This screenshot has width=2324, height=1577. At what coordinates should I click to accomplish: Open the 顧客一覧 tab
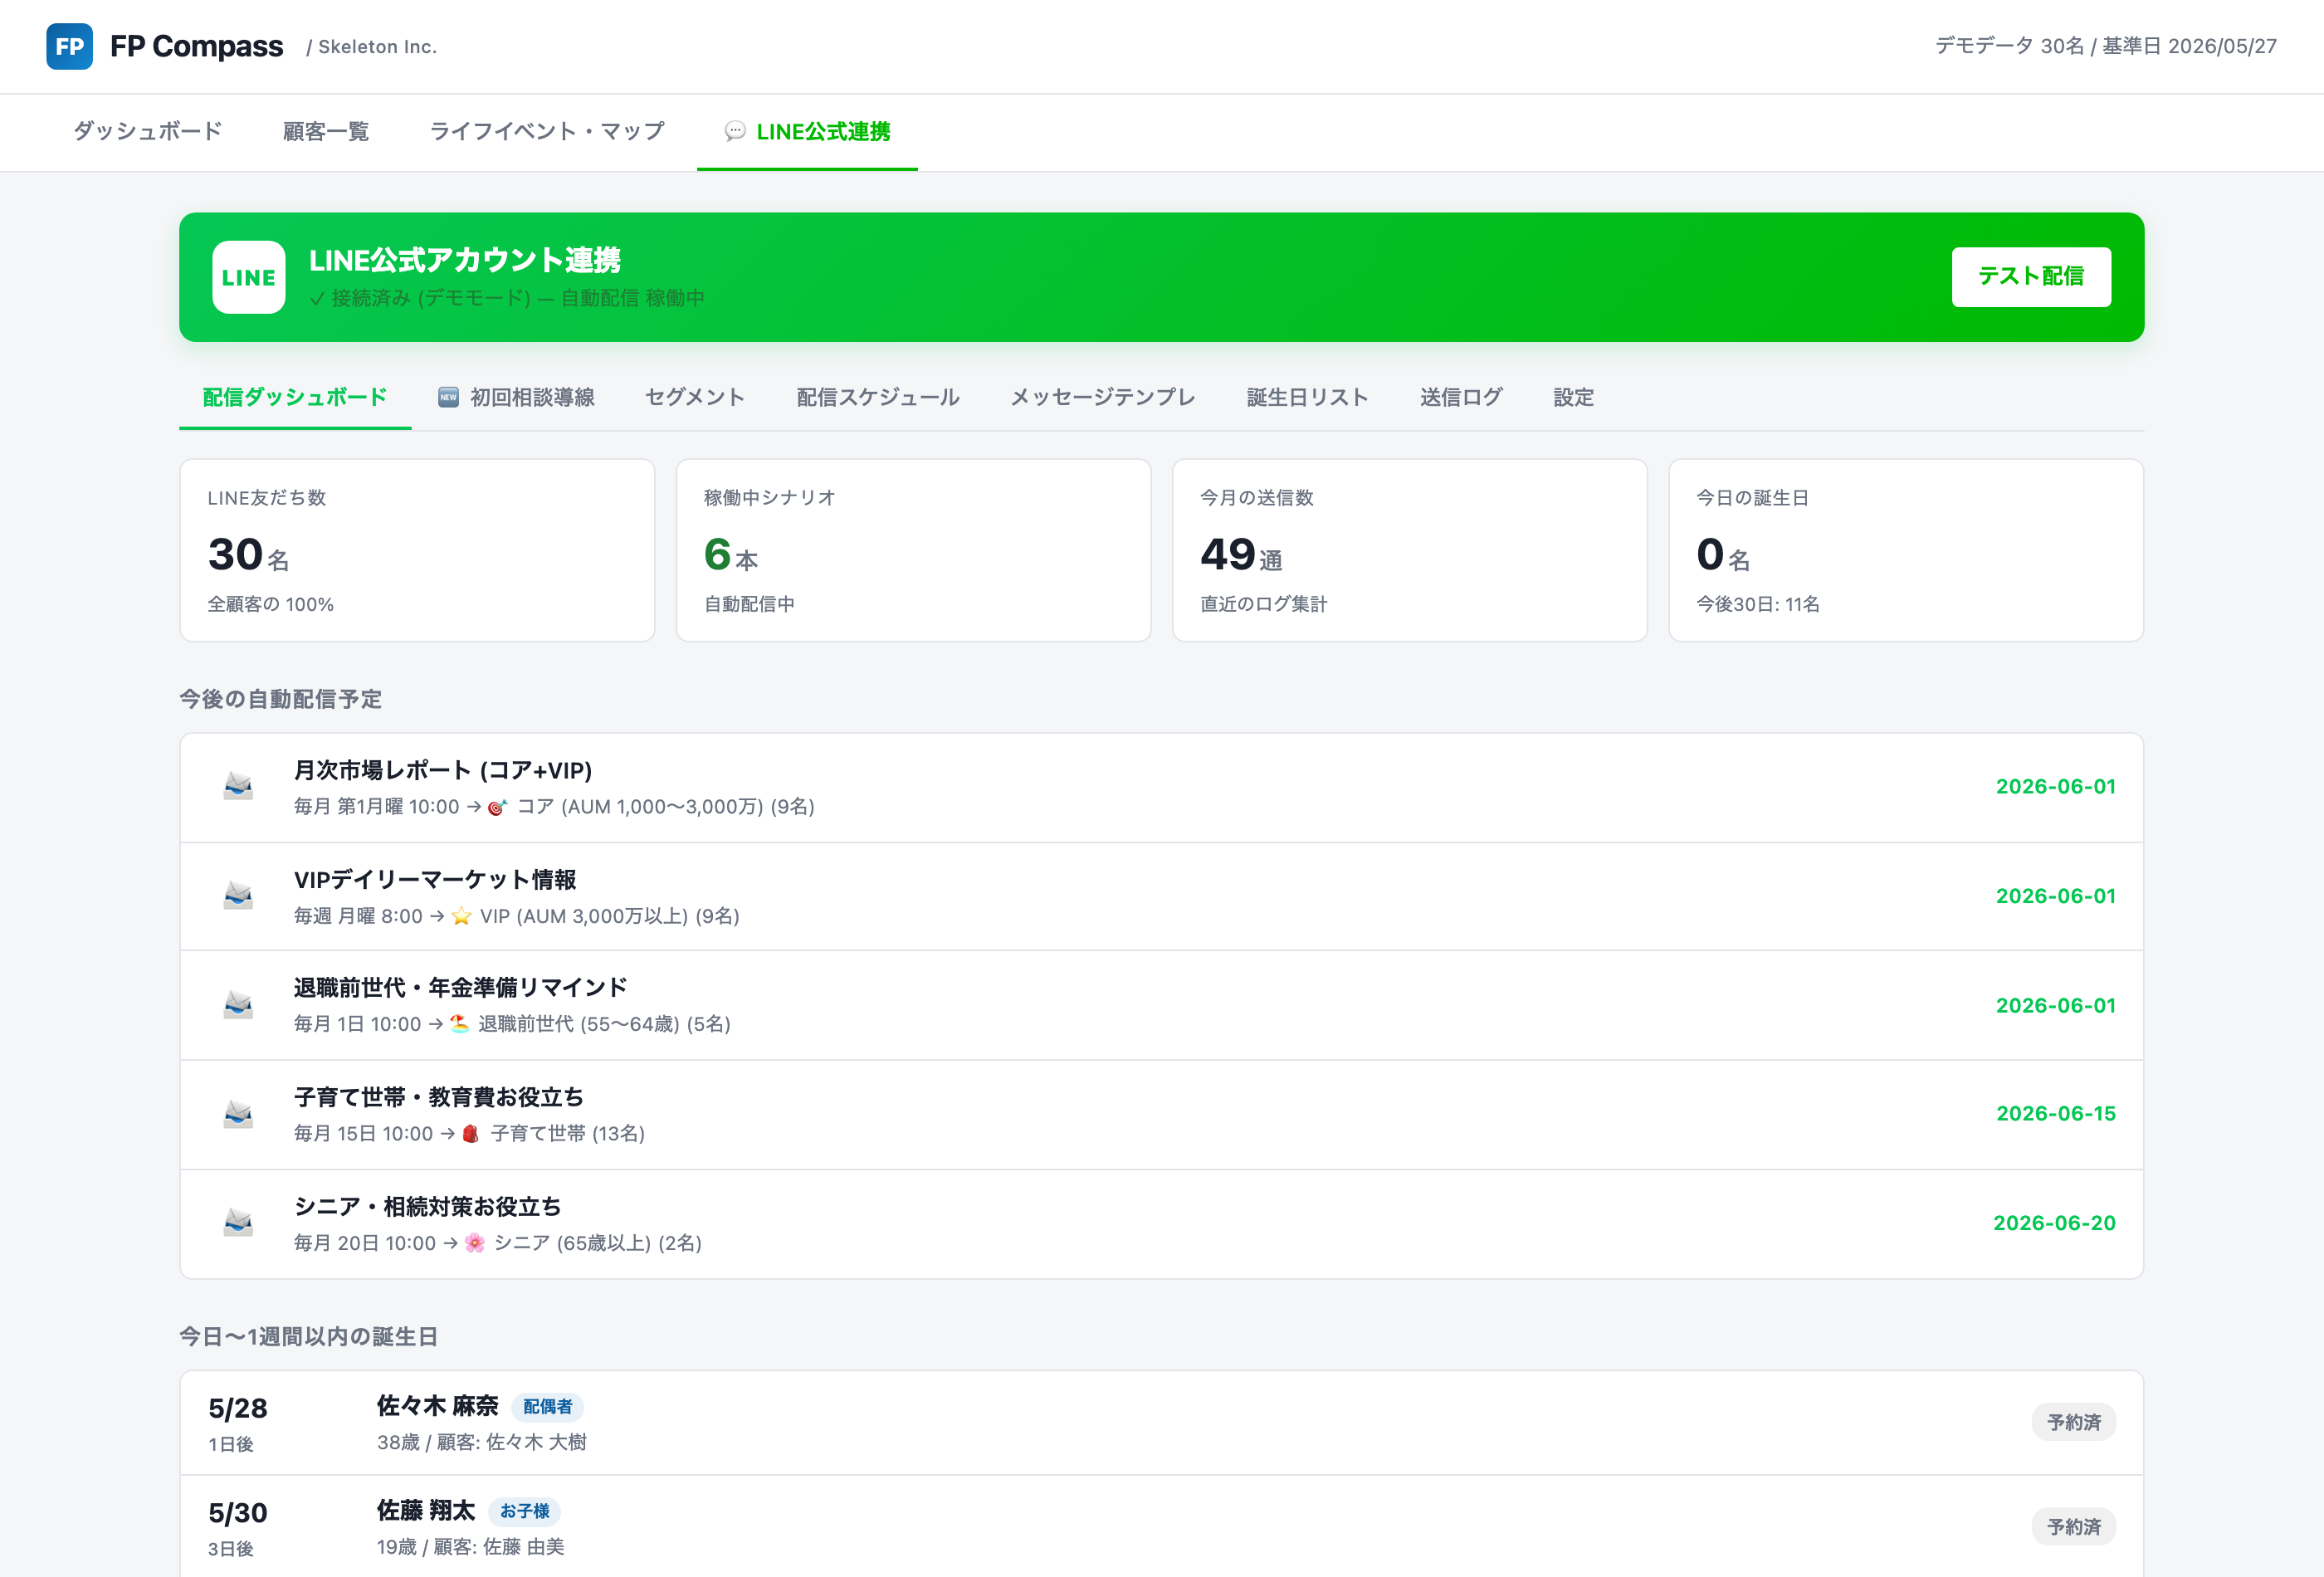point(326,131)
